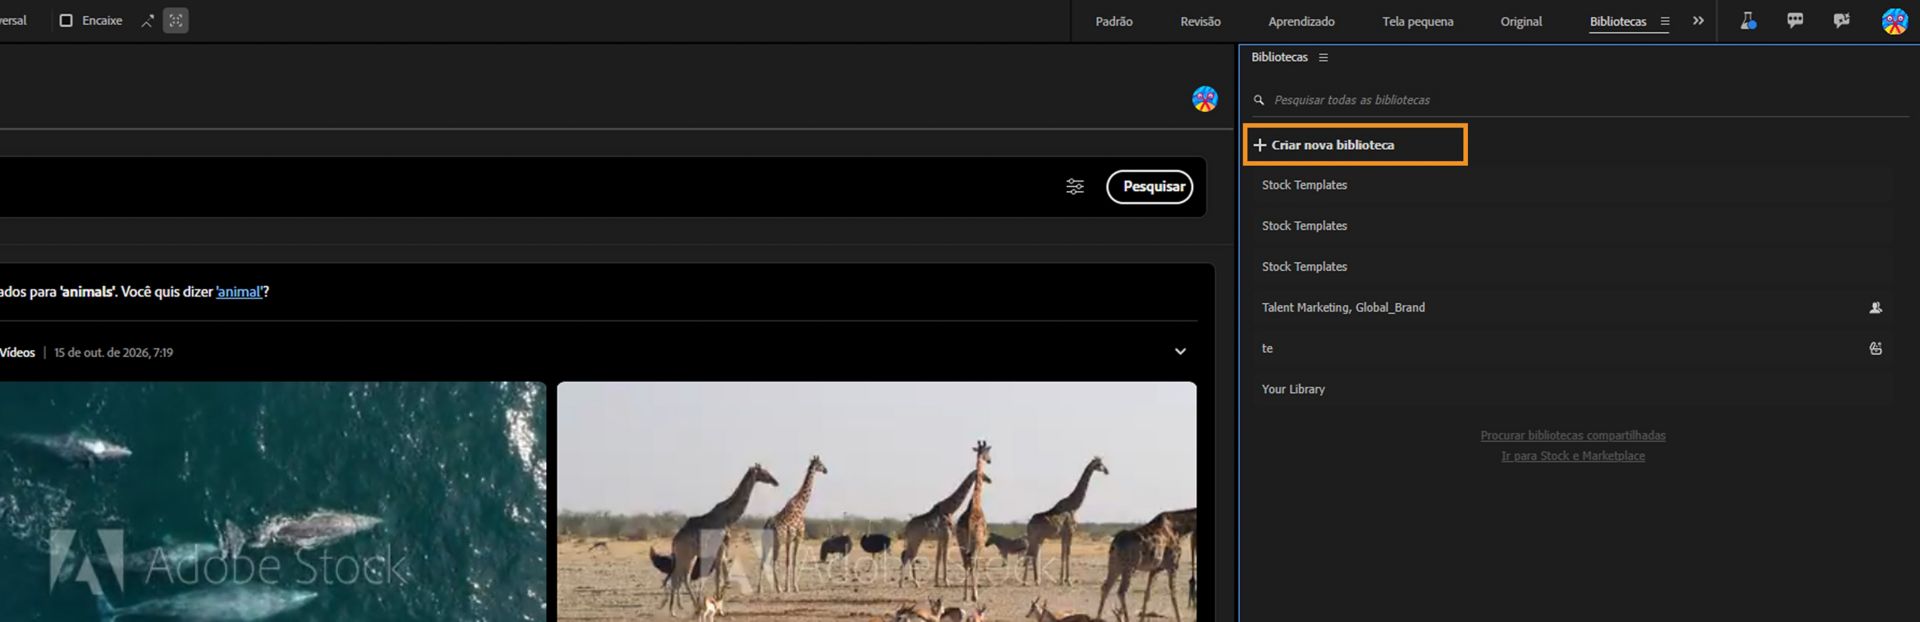The image size is (1920, 622).
Task: Focus the Pesquisar todas as bibliotecas field
Action: tap(1580, 100)
